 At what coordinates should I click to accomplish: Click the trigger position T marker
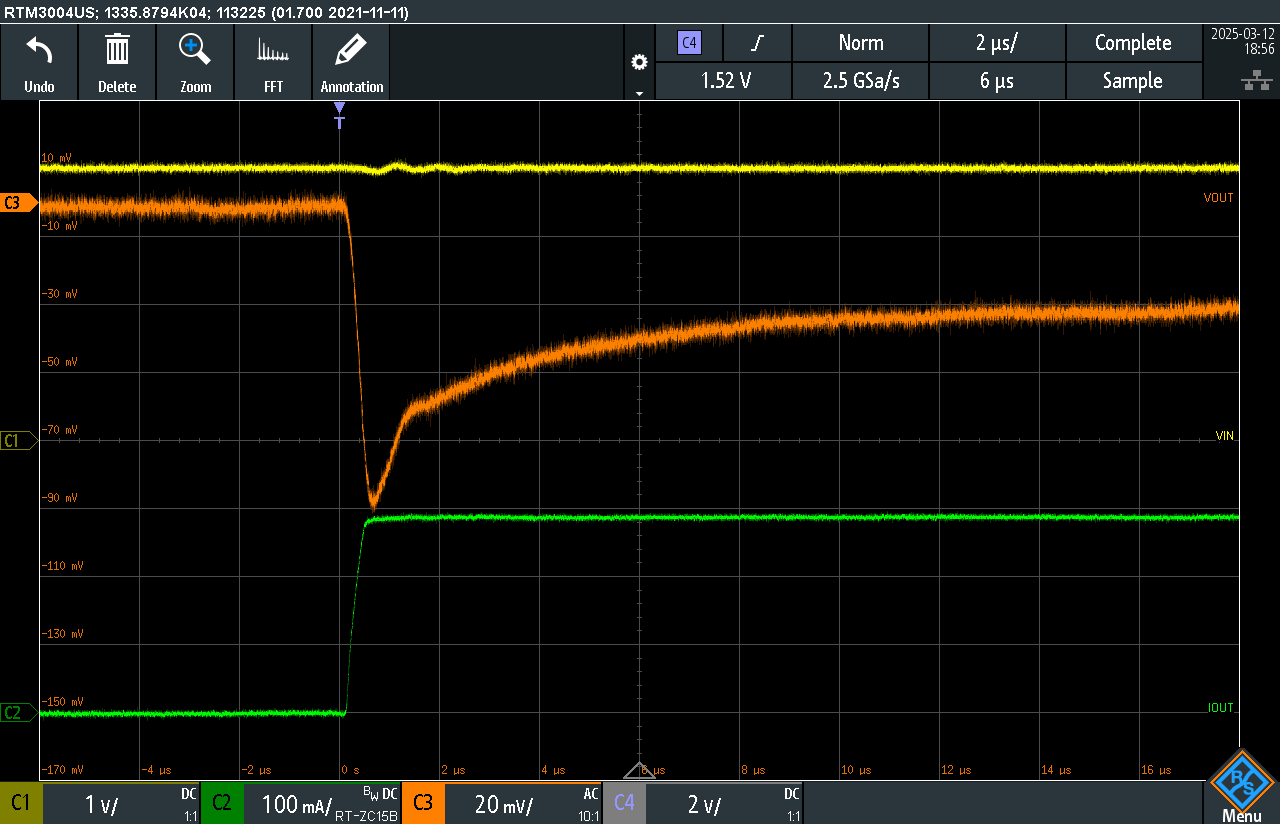point(339,115)
